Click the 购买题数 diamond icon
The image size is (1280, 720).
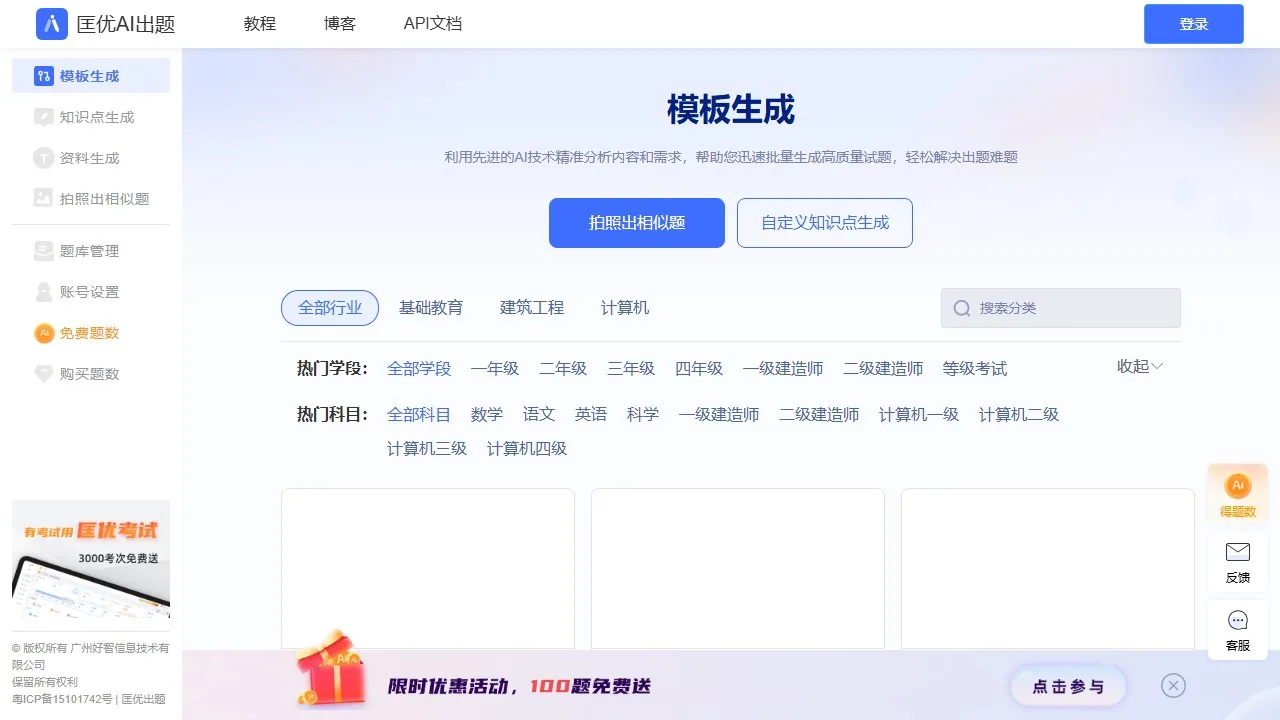pyautogui.click(x=43, y=374)
